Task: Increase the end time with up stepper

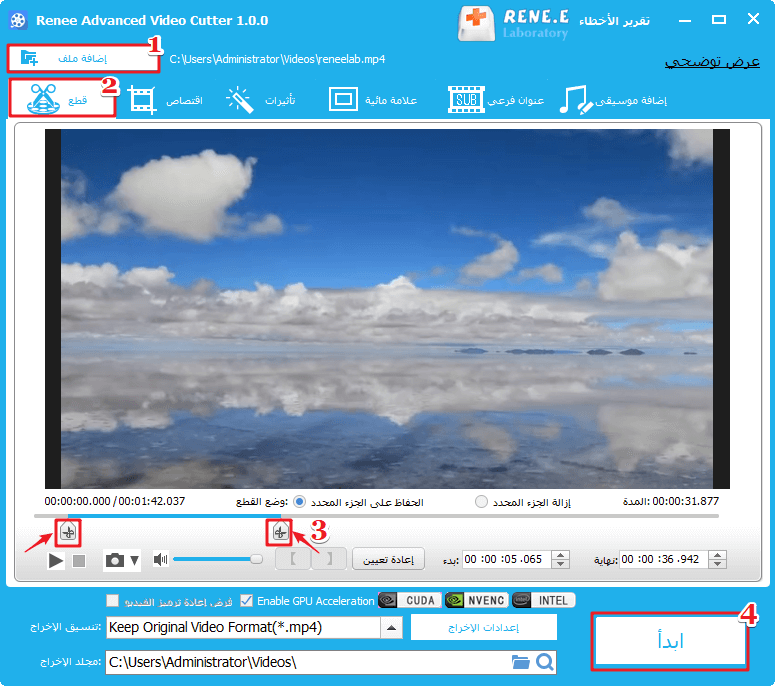Action: point(717,555)
